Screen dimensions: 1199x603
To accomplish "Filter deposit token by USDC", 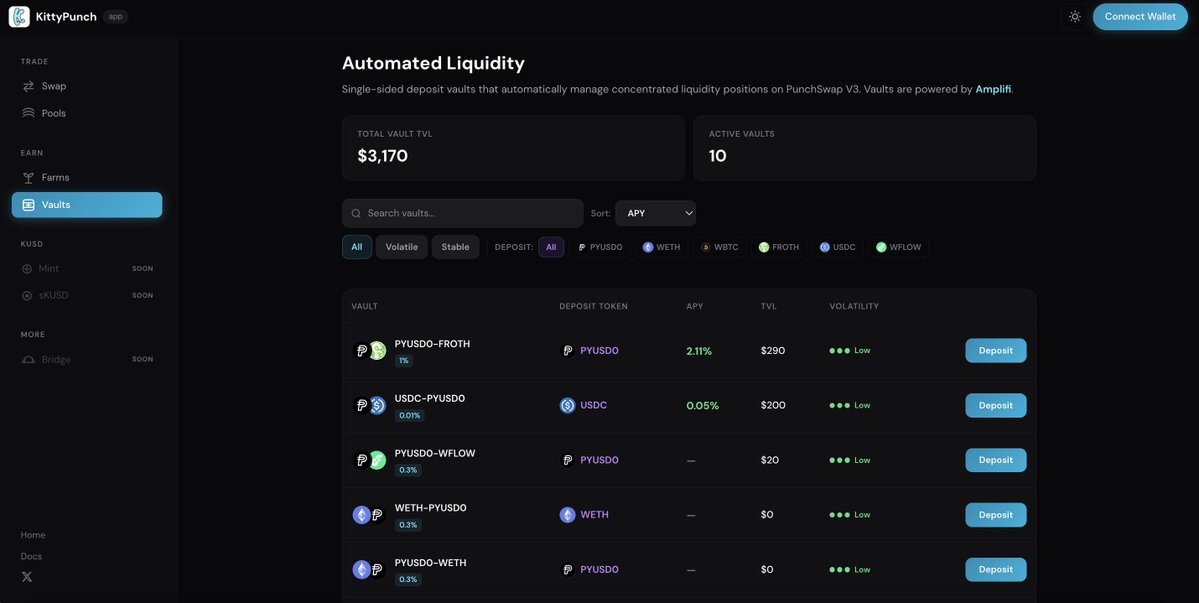I will [838, 247].
